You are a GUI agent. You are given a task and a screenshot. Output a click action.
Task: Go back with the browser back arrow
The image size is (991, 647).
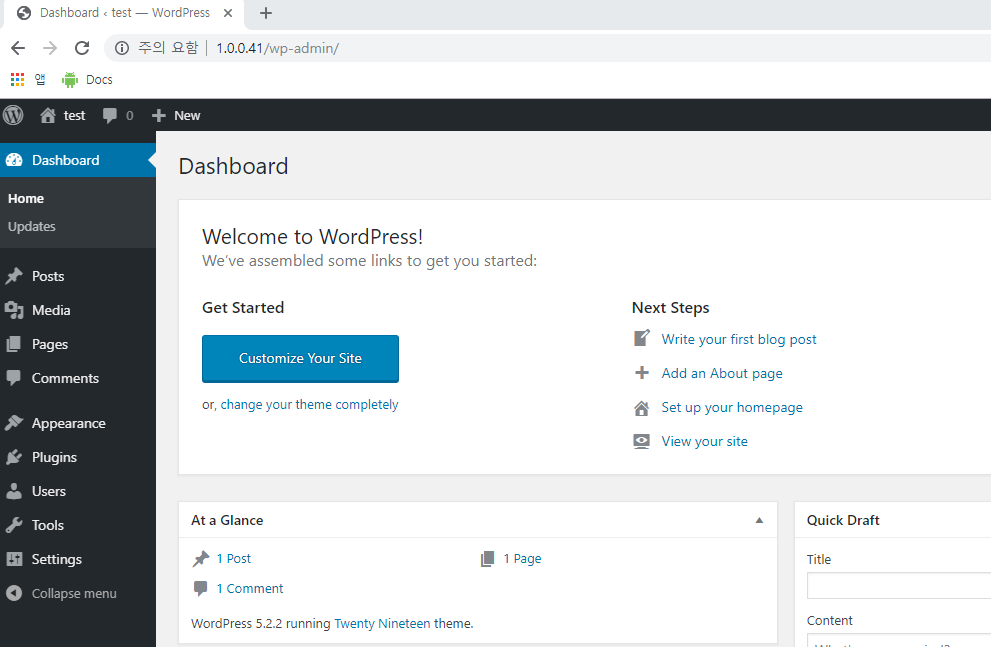(x=18, y=48)
